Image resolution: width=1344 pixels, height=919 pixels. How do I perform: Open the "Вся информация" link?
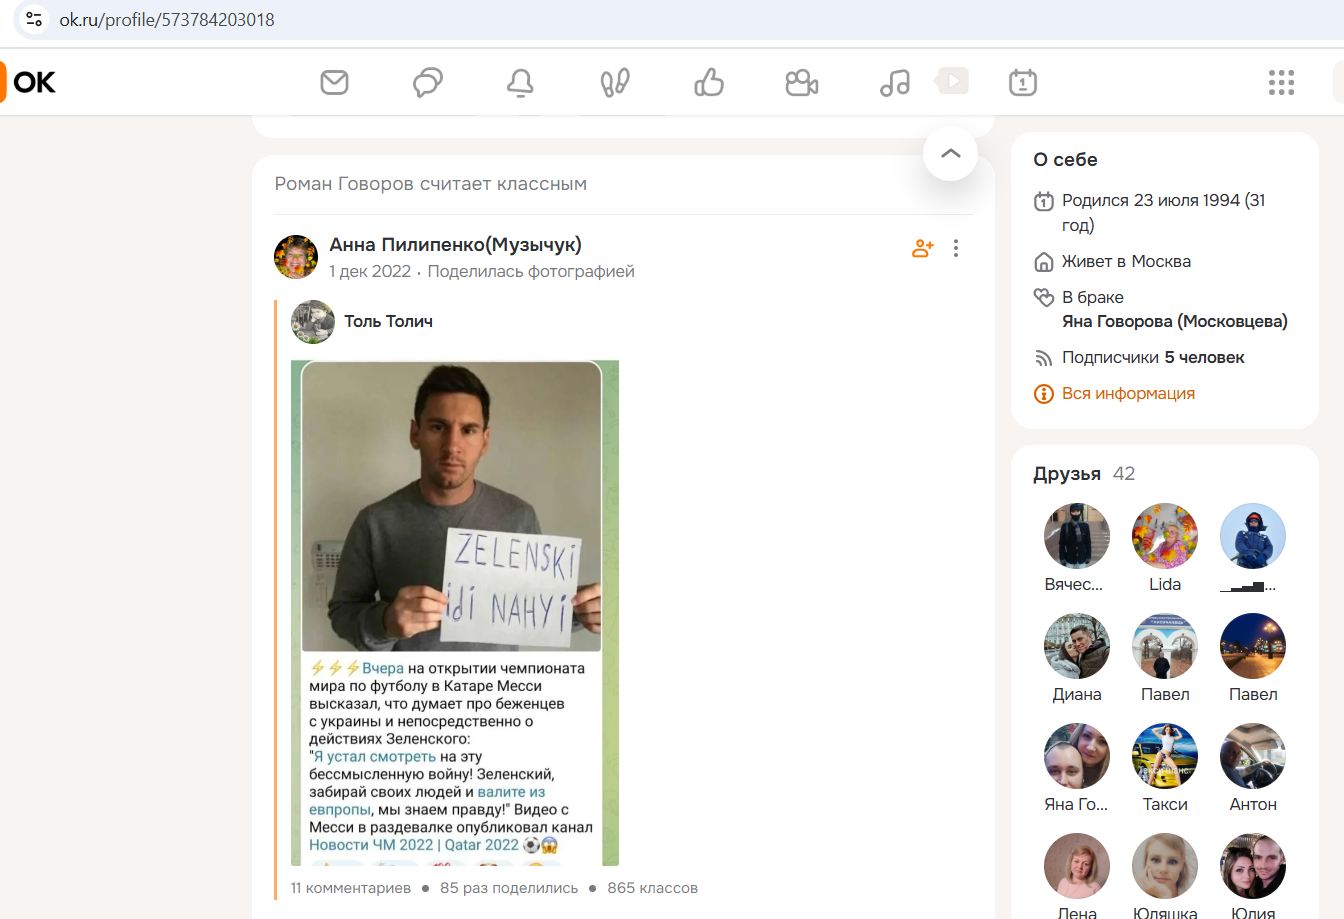pyautogui.click(x=1128, y=393)
